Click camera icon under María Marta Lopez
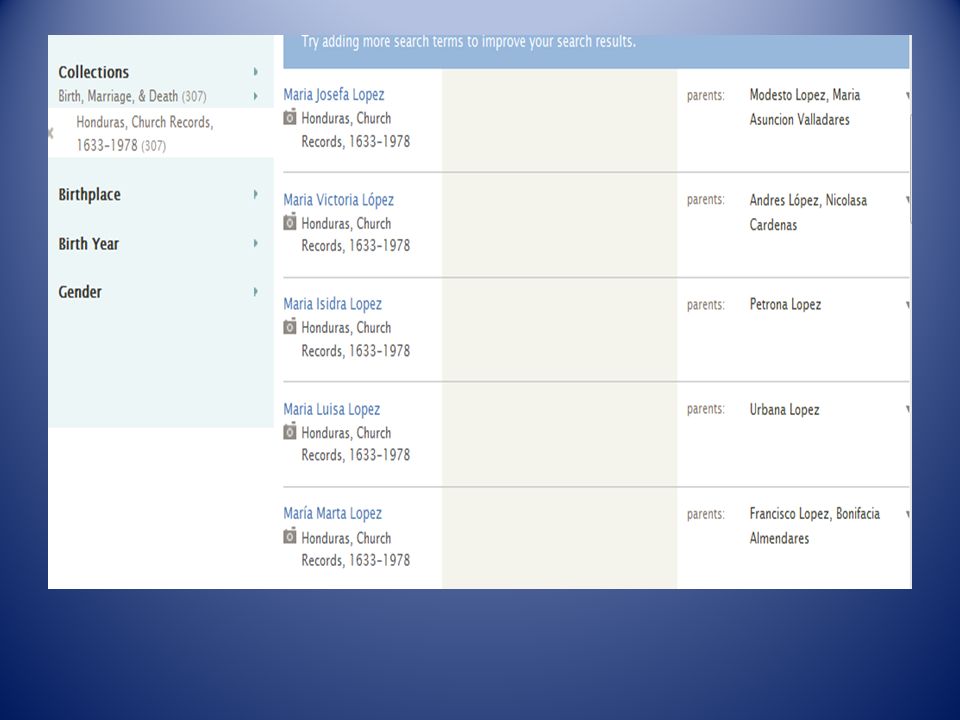960x720 pixels. point(290,536)
